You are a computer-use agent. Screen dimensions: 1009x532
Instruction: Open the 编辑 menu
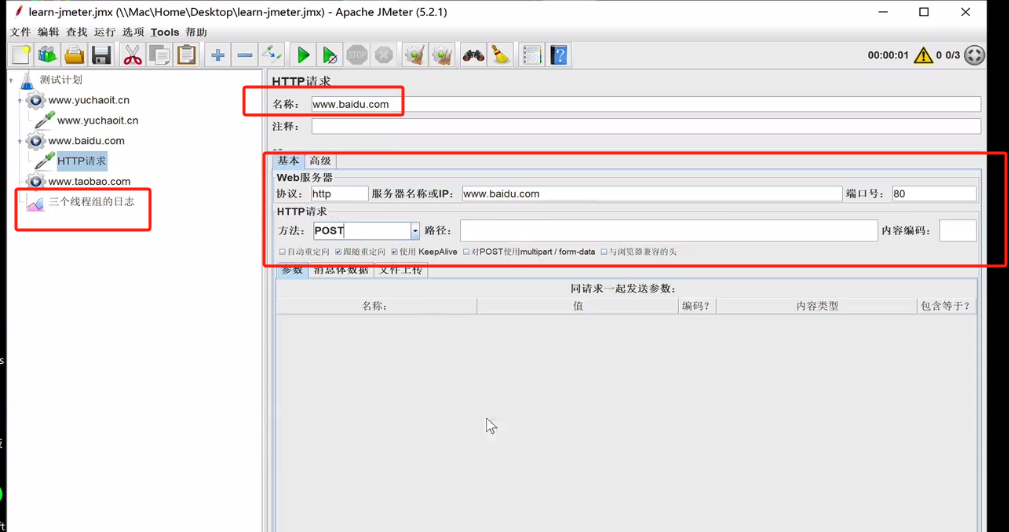48,32
